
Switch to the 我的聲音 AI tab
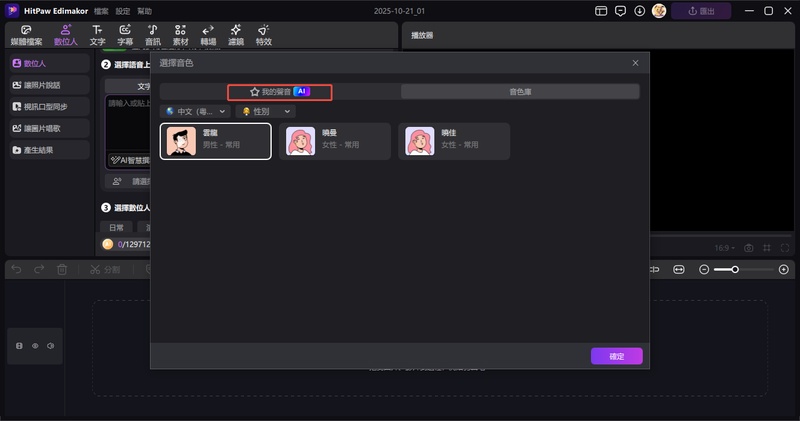coord(280,91)
